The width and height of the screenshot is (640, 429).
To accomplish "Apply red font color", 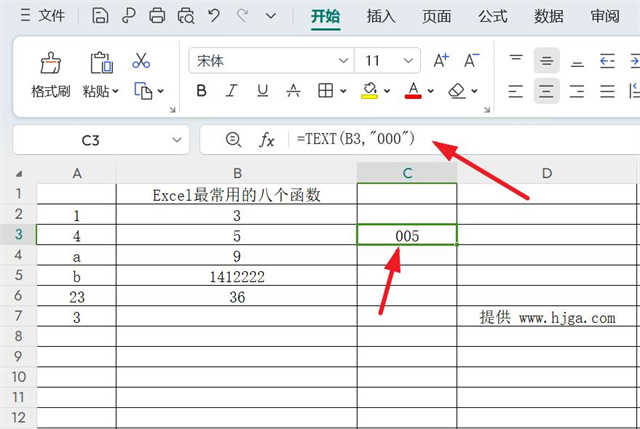I will (x=413, y=90).
